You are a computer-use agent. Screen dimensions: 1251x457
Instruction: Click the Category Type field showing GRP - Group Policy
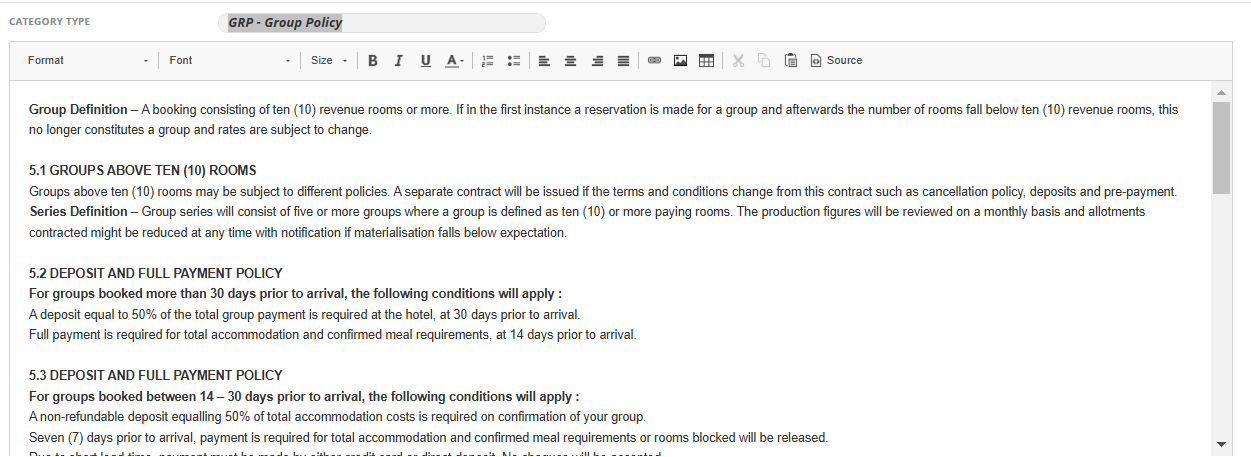point(382,23)
